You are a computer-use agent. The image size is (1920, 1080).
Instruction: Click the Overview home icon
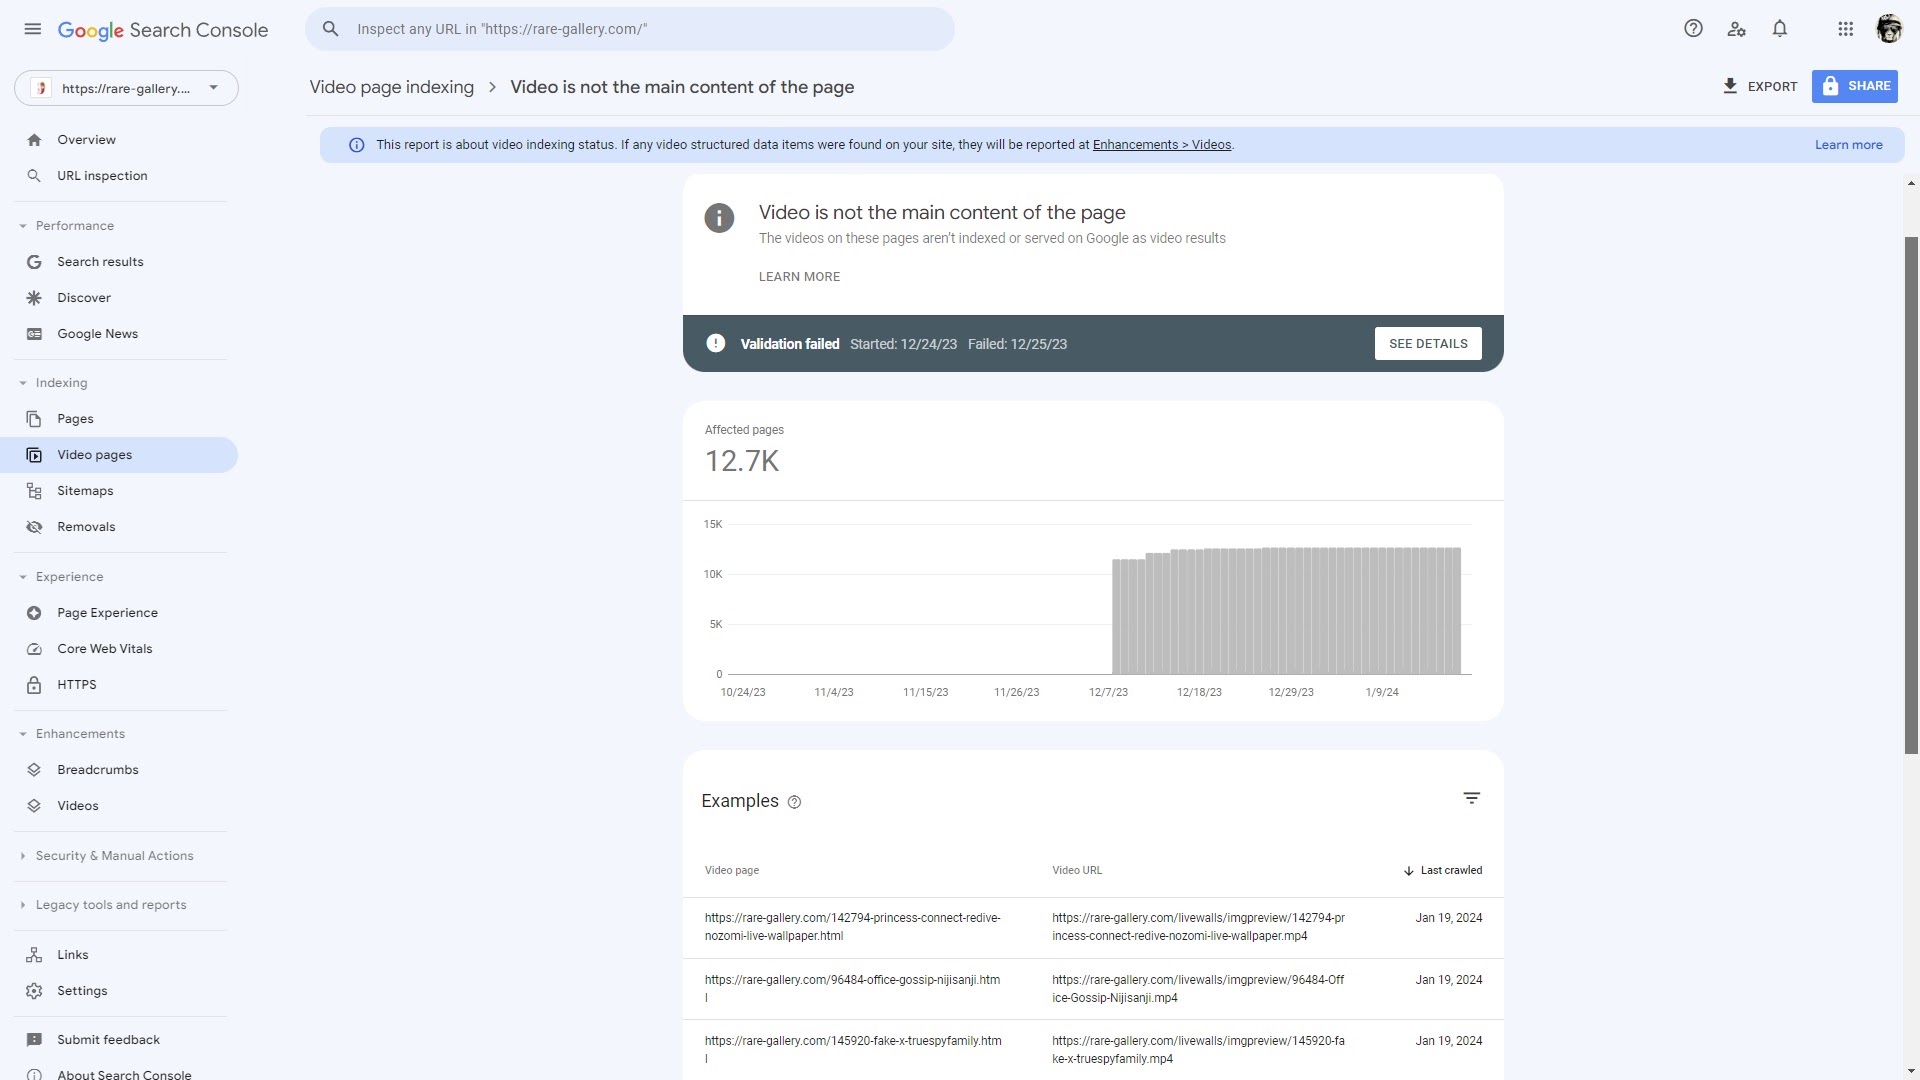pos(34,140)
